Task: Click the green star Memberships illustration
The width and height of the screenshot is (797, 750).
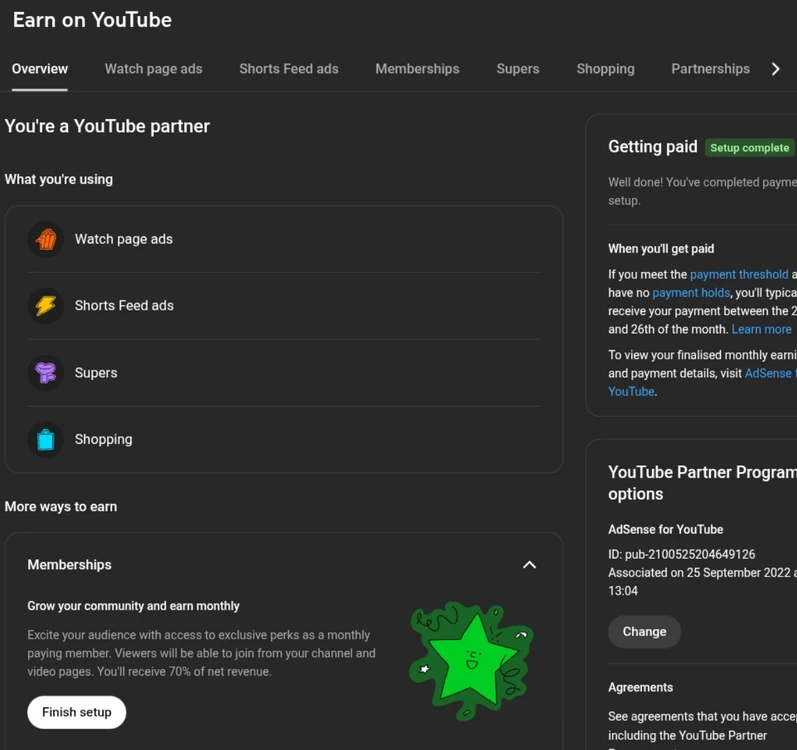Action: (x=471, y=661)
